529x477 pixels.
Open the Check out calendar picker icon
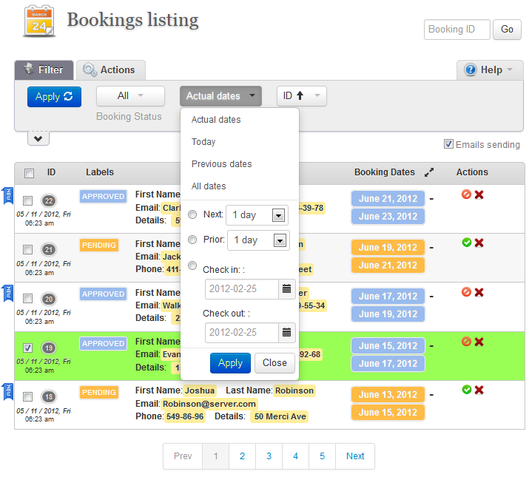click(286, 332)
